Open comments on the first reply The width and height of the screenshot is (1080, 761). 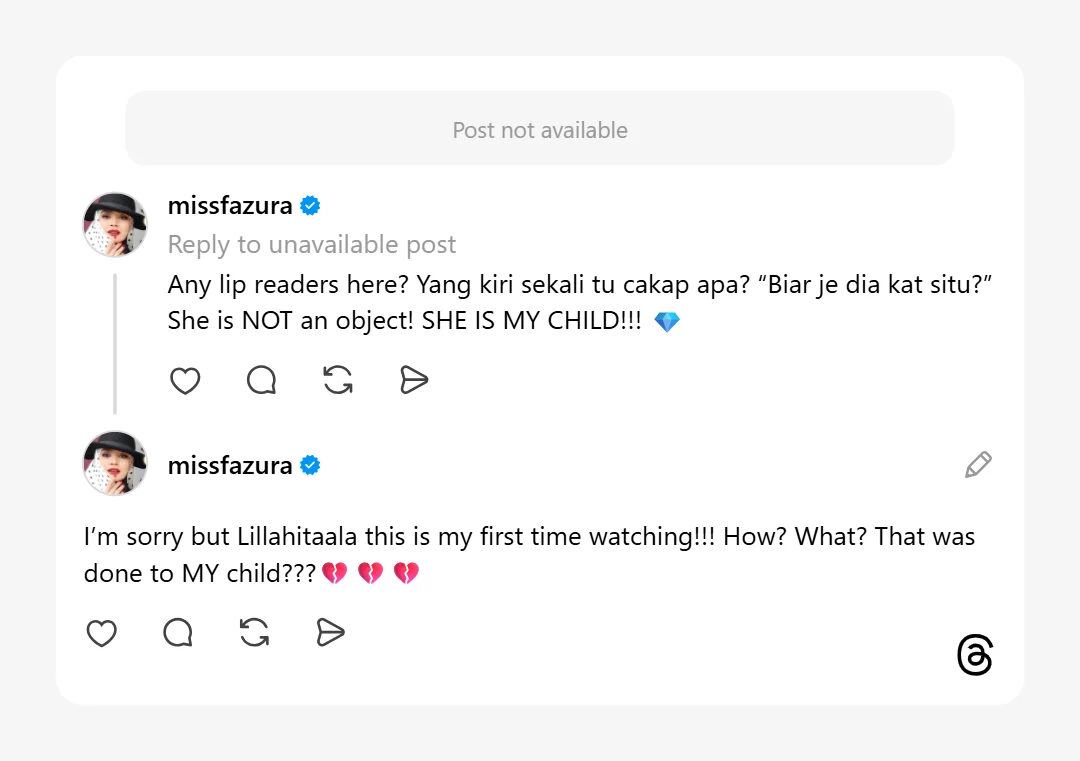(x=261, y=380)
